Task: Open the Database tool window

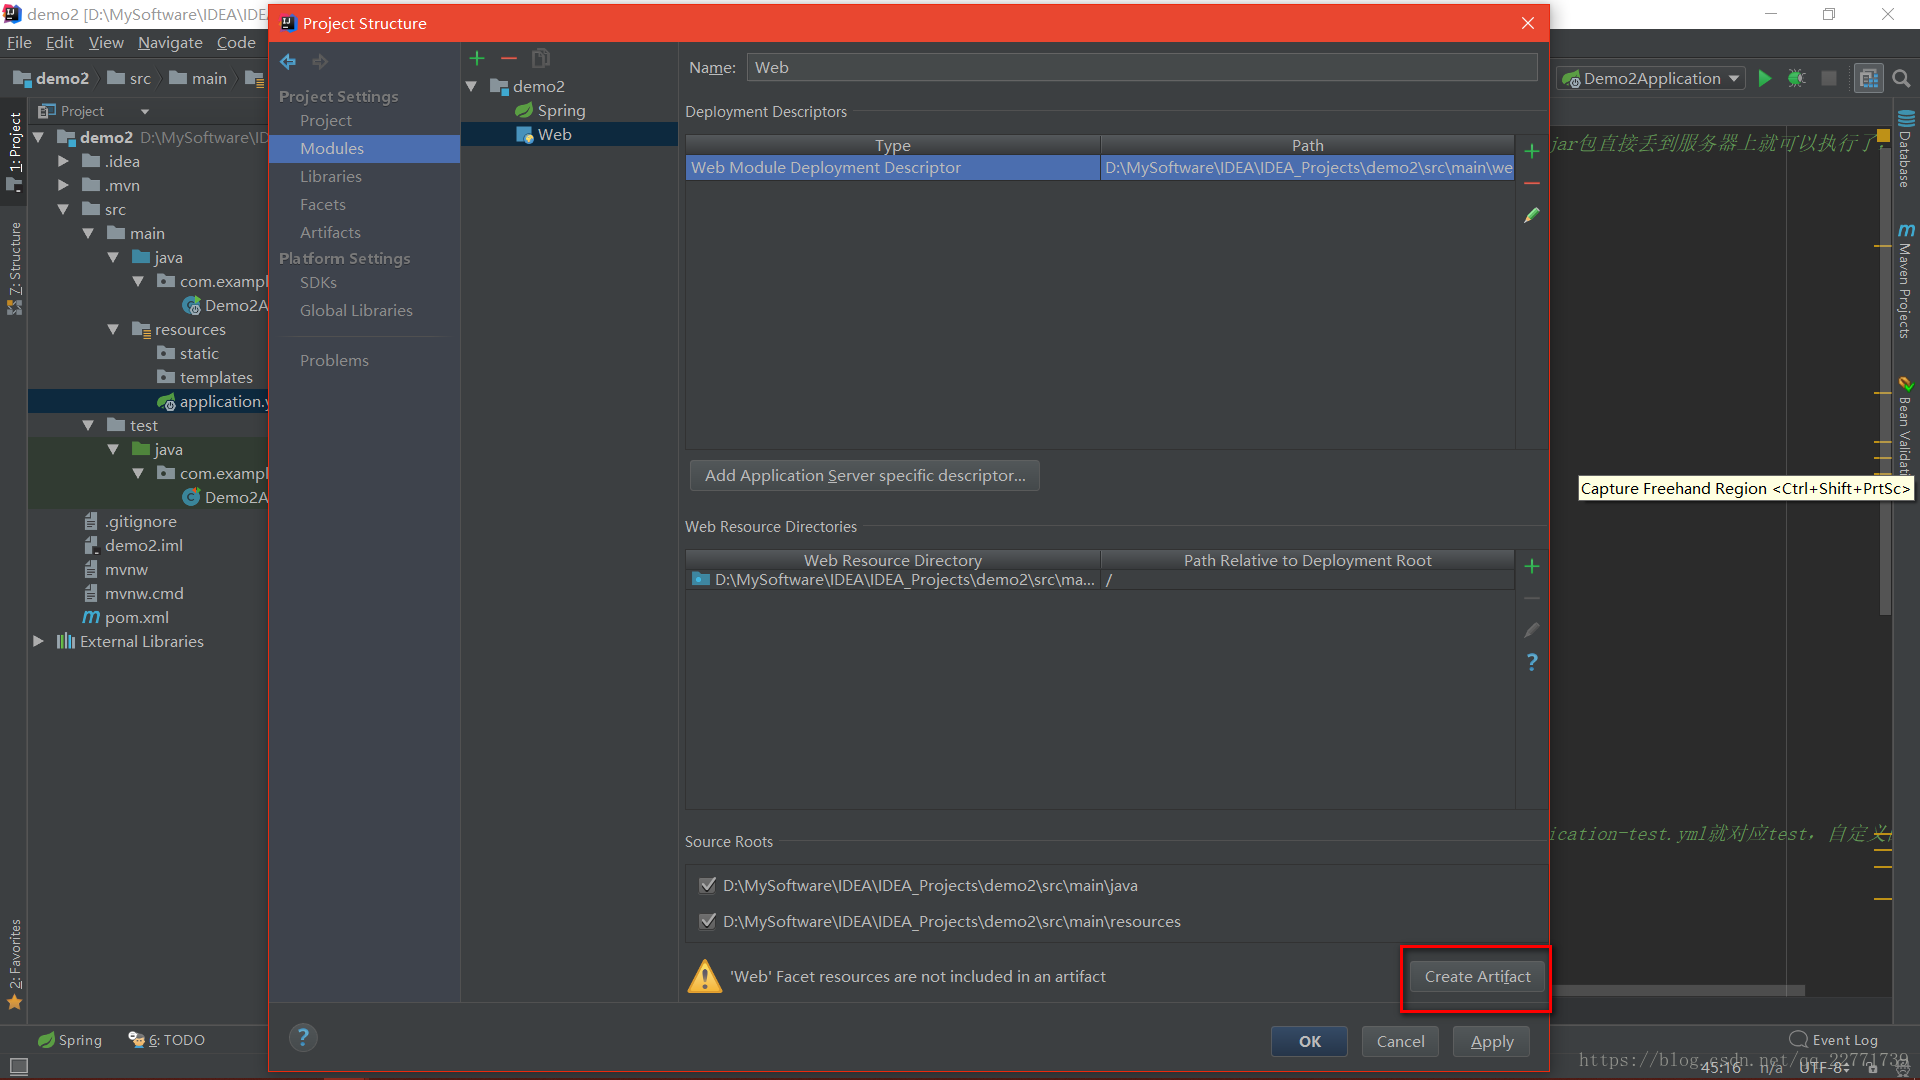Action: tap(1906, 148)
